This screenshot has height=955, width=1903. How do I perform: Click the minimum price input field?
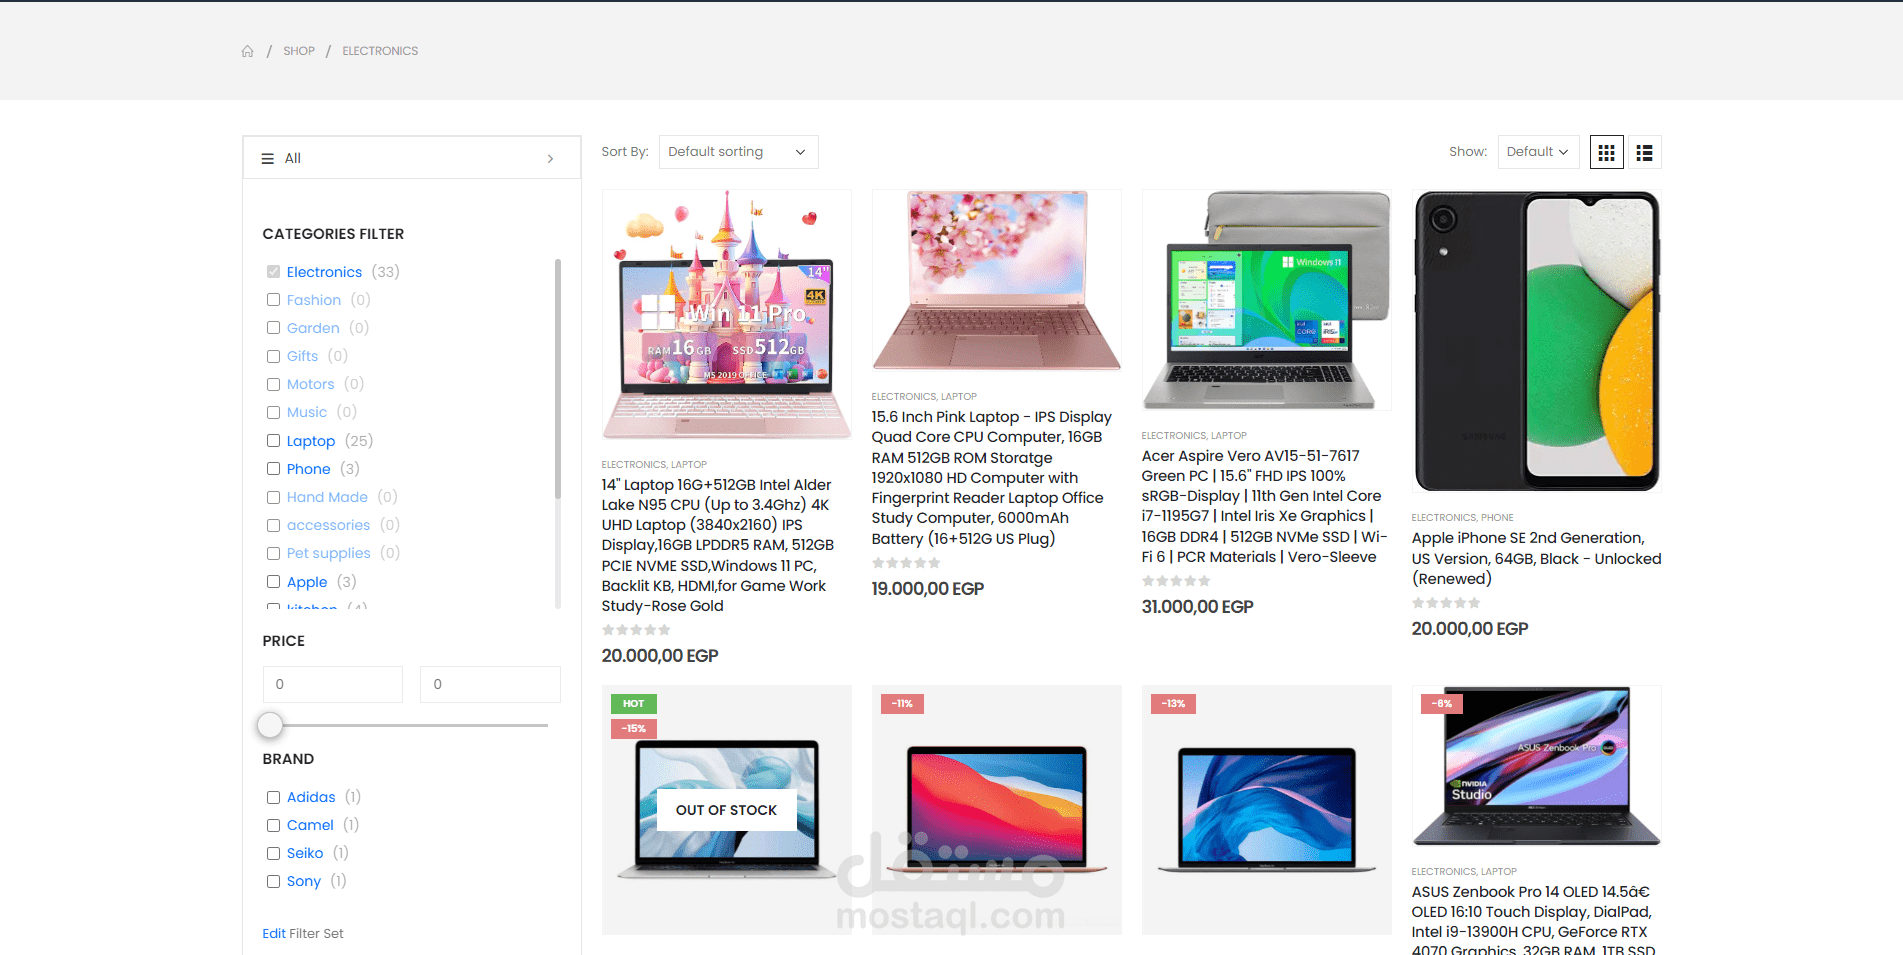coord(333,684)
